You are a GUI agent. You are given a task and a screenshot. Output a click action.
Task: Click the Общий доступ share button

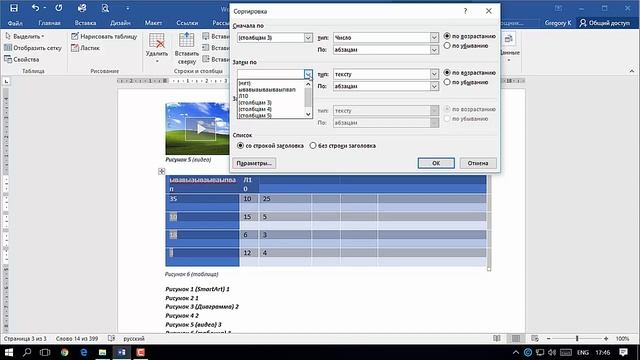pyautogui.click(x=604, y=23)
